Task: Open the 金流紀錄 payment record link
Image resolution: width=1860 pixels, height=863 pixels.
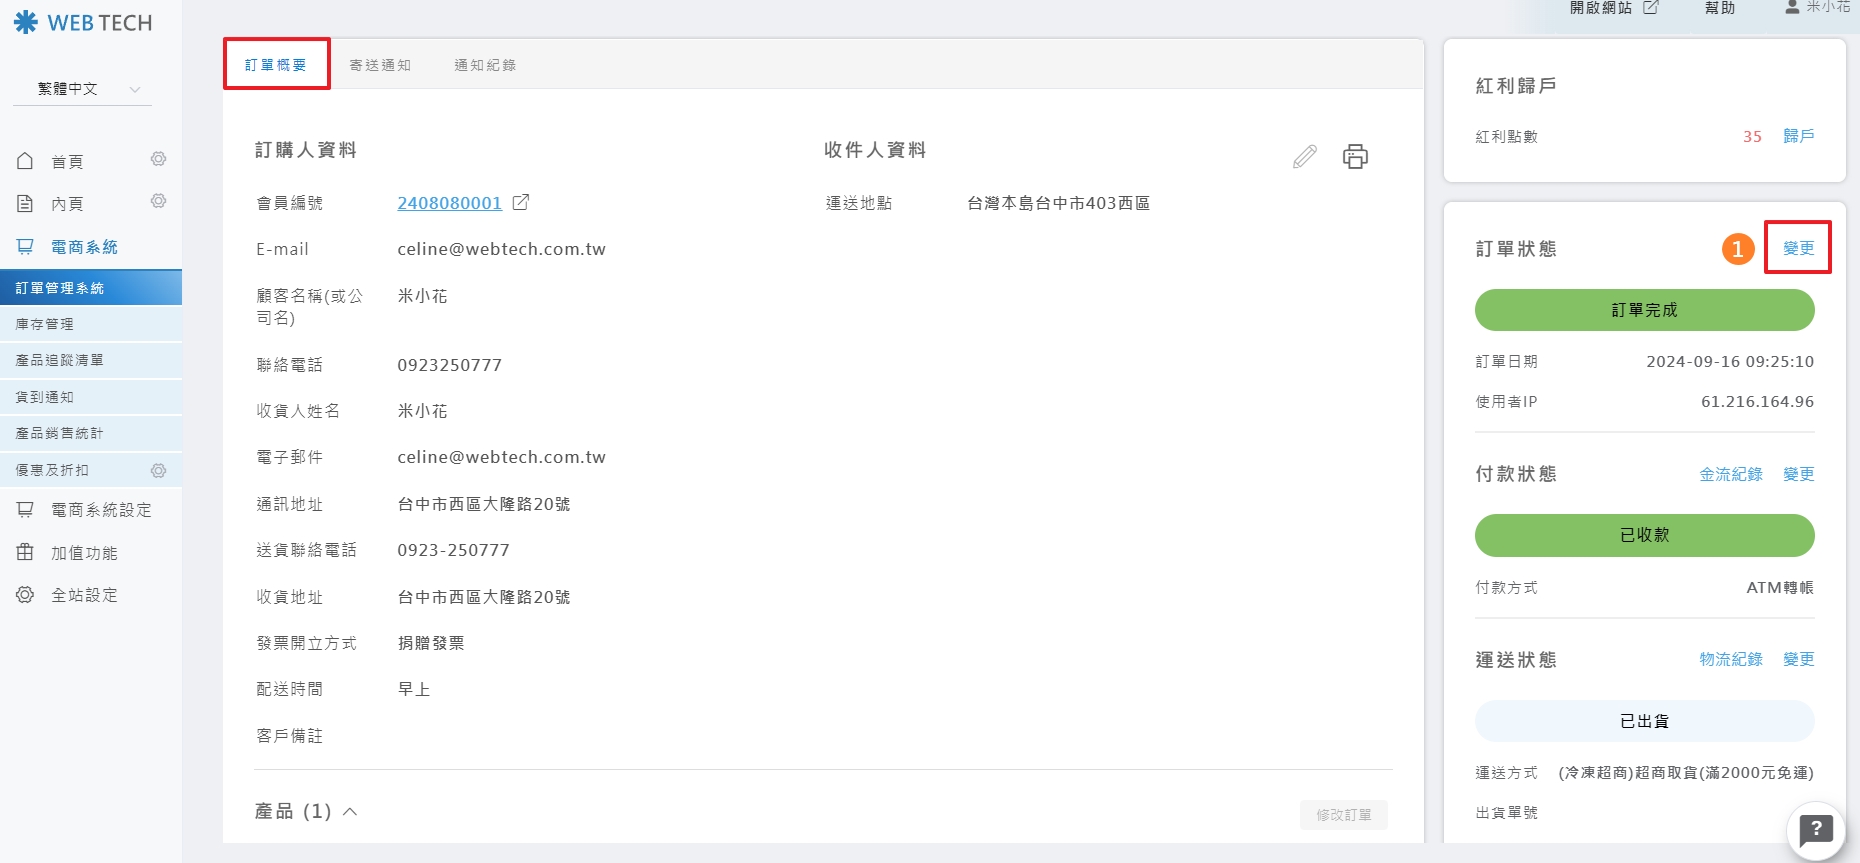Action: (1731, 474)
